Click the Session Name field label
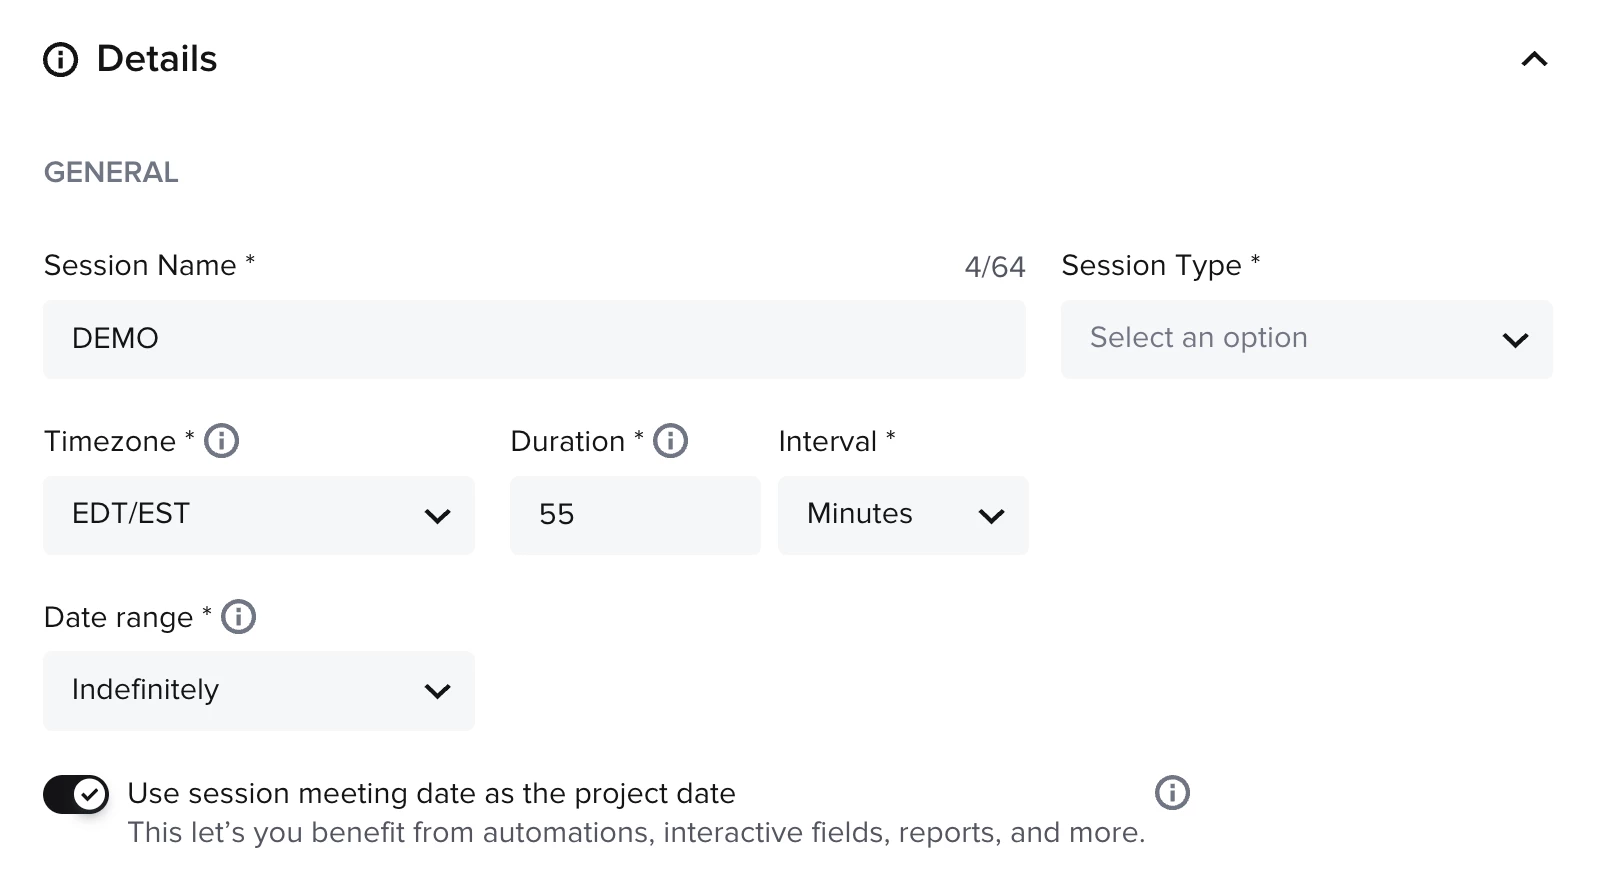1604x888 pixels. pos(140,266)
